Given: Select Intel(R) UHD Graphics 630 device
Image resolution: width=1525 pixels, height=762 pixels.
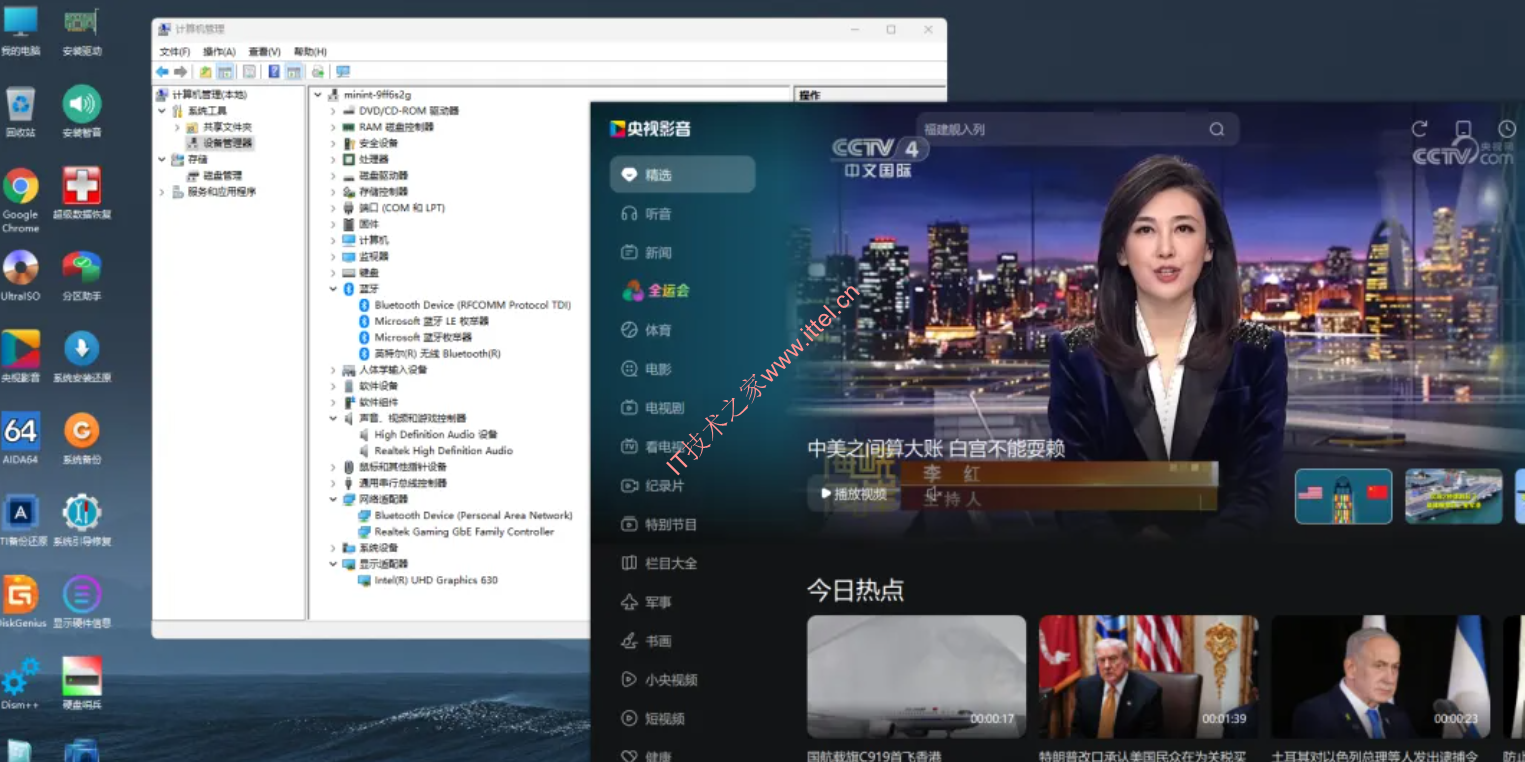Looking at the screenshot, I should tap(435, 580).
